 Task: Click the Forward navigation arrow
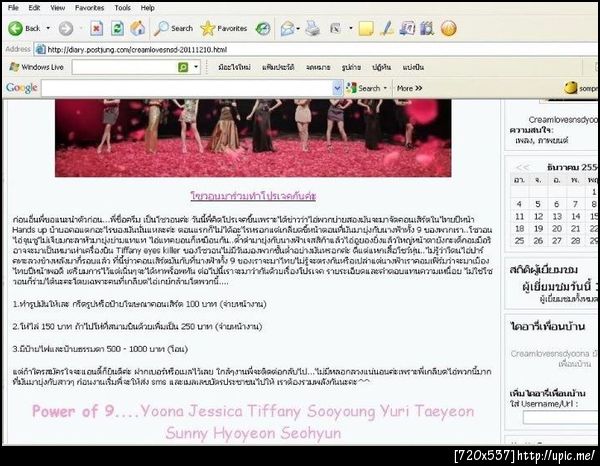66,28
